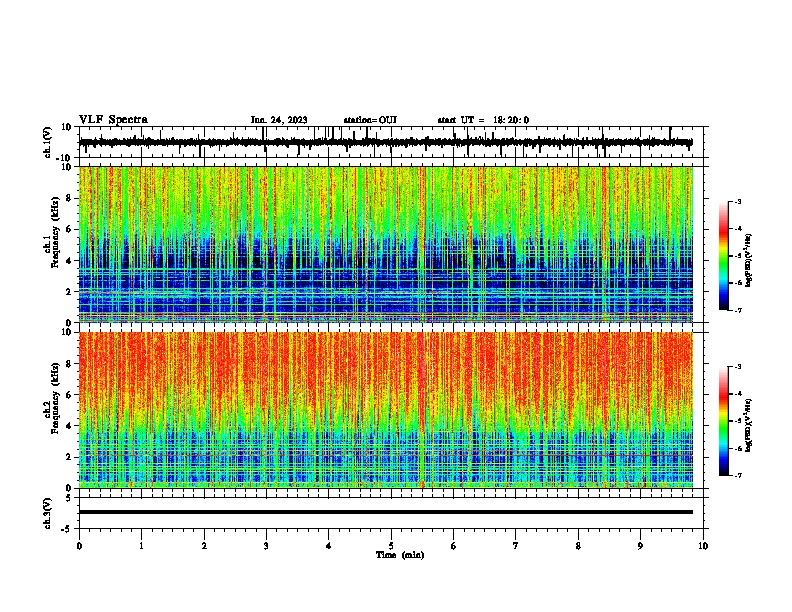
Task: Click the '6' kHz tick on ch.2 spectrogram
Action: (69, 395)
